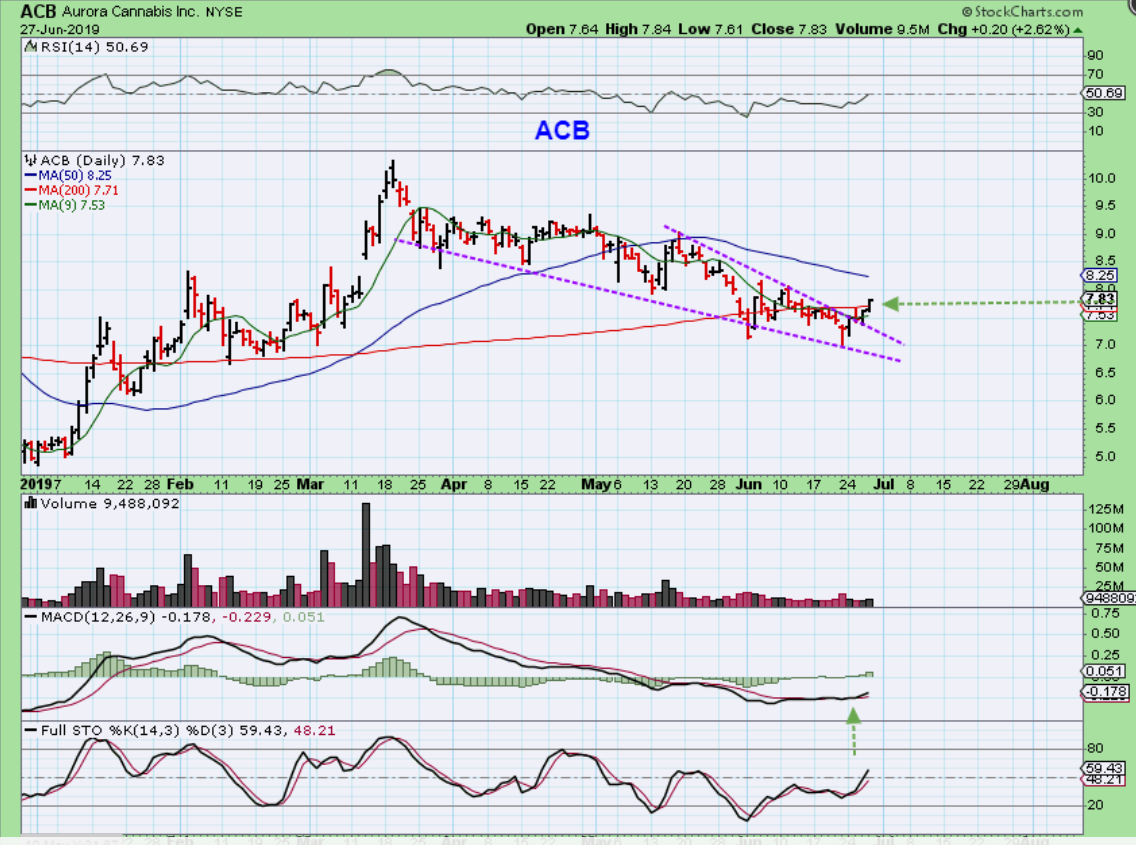This screenshot has height=845, width=1136.
Task: Click the 5.0 price axis label
Action: click(x=1104, y=457)
